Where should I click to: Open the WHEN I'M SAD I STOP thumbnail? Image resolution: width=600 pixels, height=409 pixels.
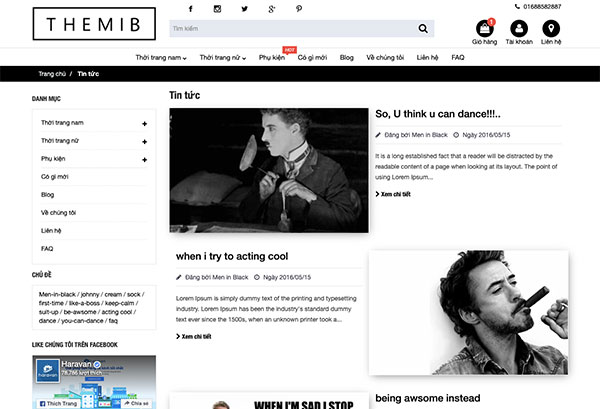269,401
